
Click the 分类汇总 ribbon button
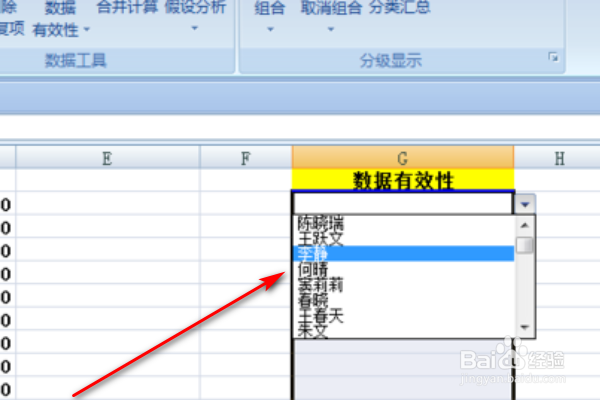point(399,7)
